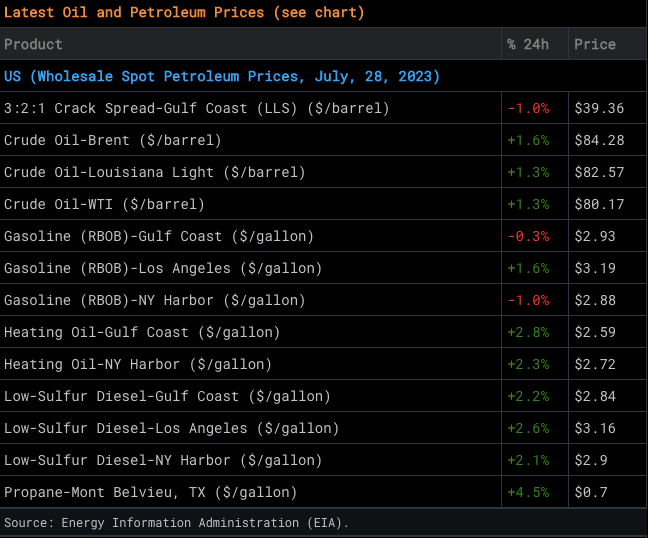648x538 pixels.
Task: Select Low-Sulfur Diesel-NY Harbor product name
Action: [163, 460]
